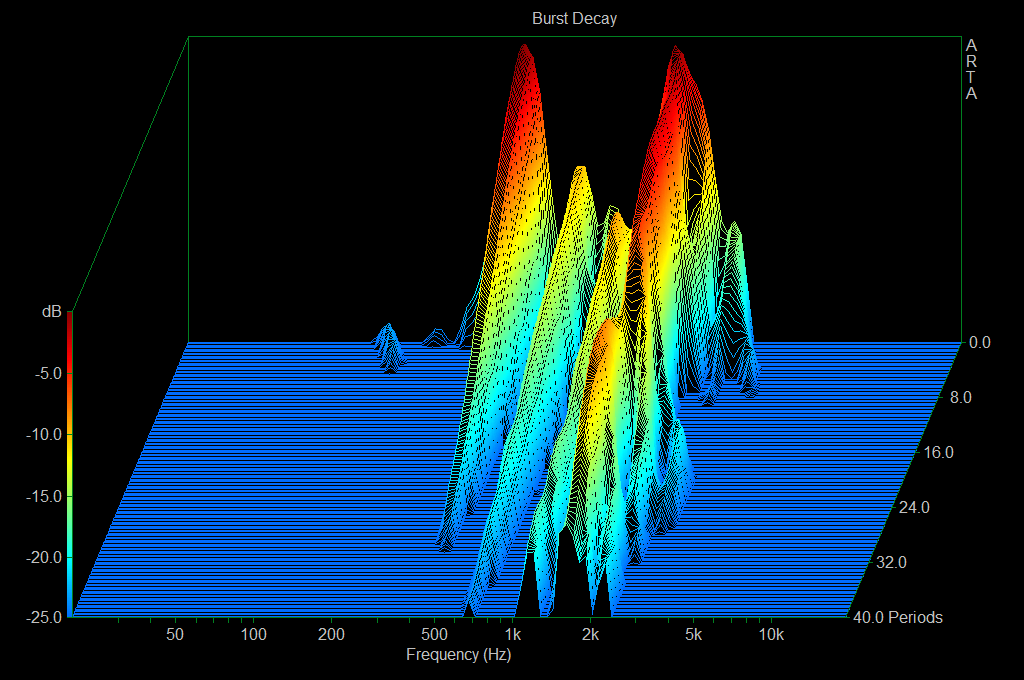Click the dB axis label
The height and width of the screenshot is (680, 1024).
point(52,312)
